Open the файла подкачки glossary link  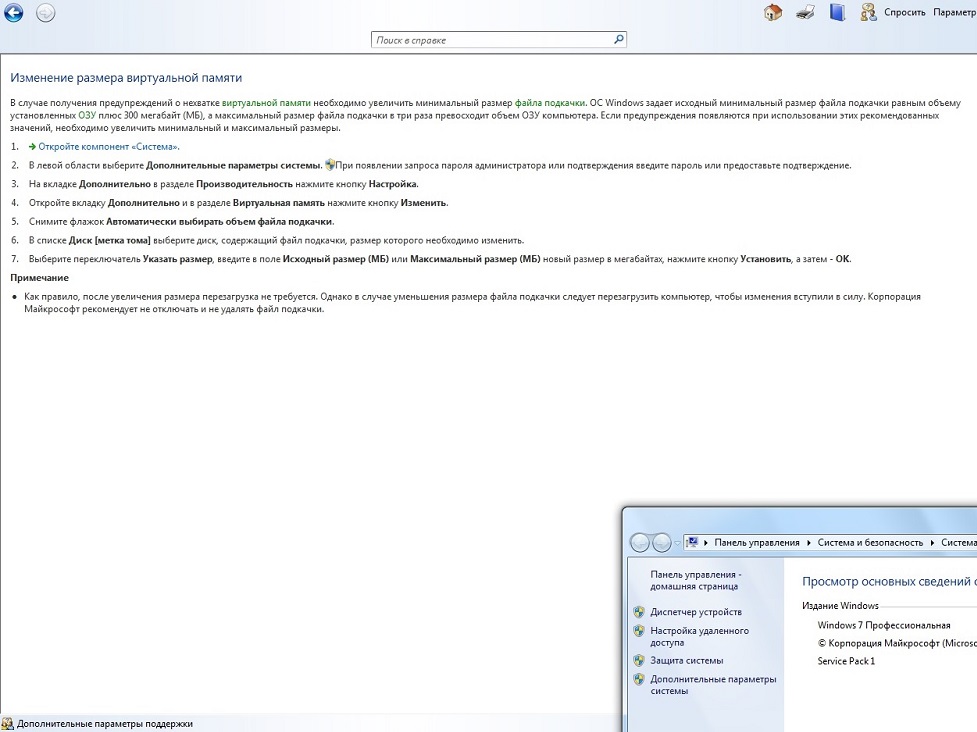click(550, 103)
